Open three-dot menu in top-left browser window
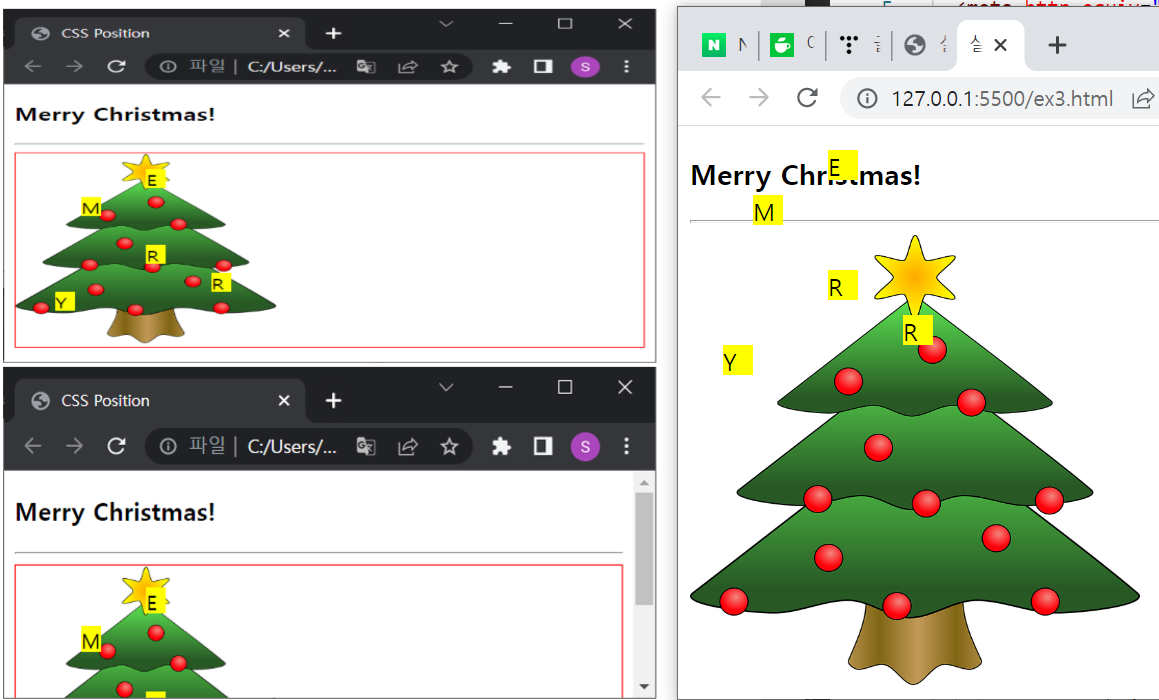Screen dimensions: 1159x700 [x=627, y=67]
